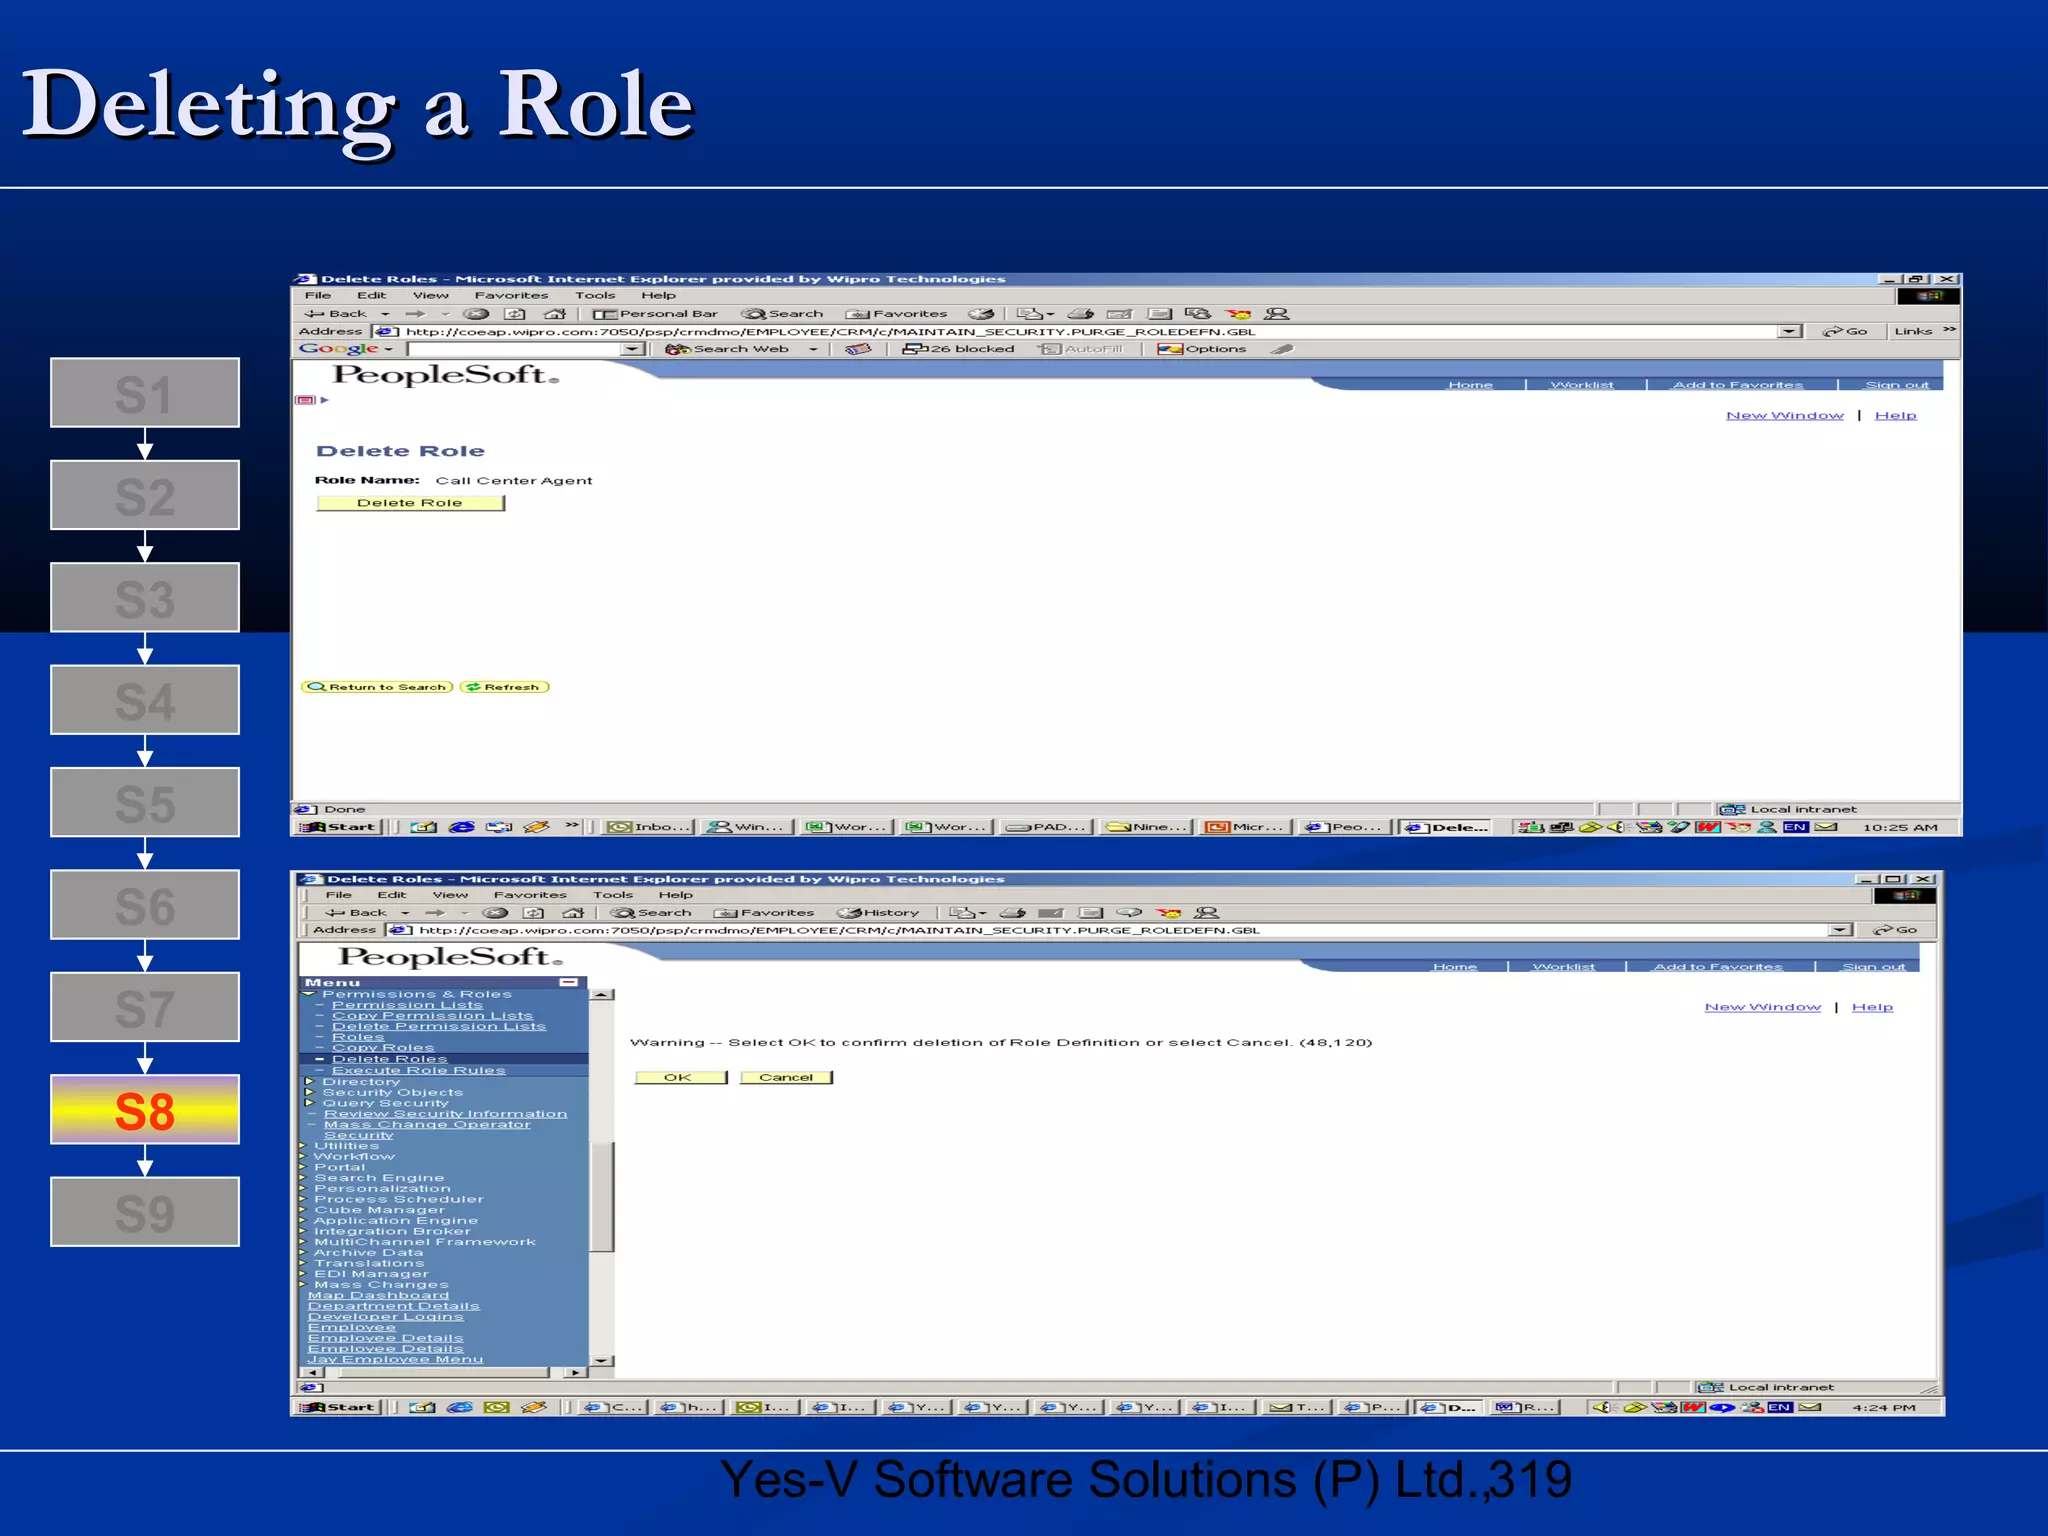Expand Security Objects menu folder
This screenshot has height=1536, width=2048.
pyautogui.click(x=309, y=1092)
